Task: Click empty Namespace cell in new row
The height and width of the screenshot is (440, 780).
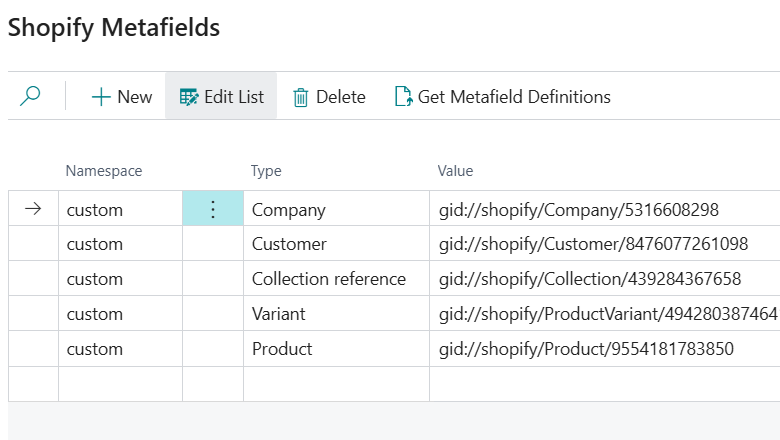Action: click(x=120, y=384)
